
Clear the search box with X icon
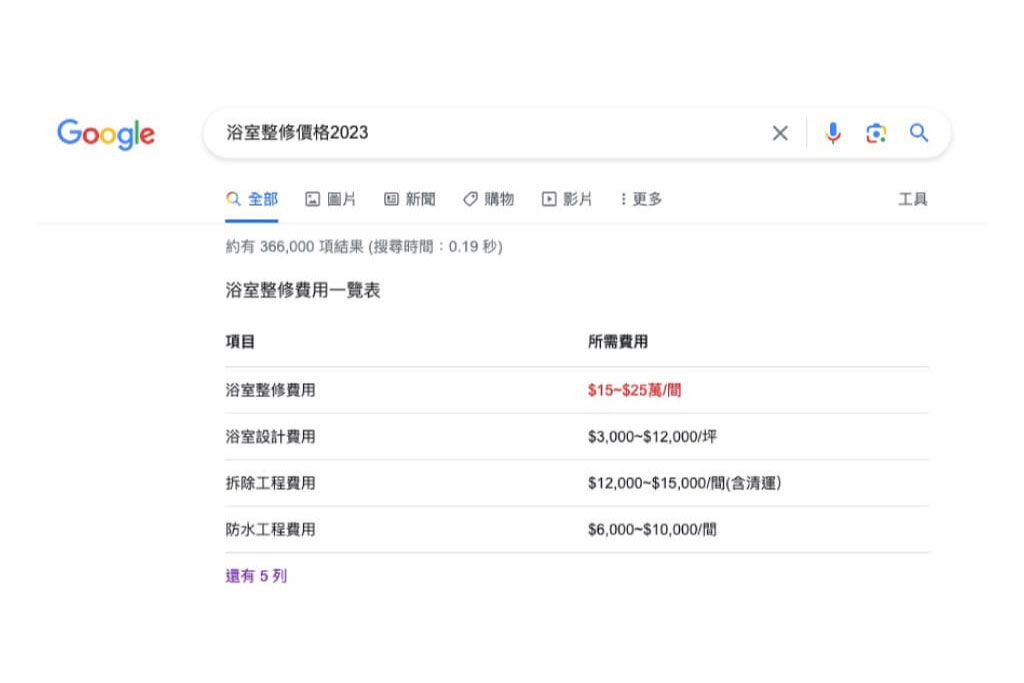(780, 133)
